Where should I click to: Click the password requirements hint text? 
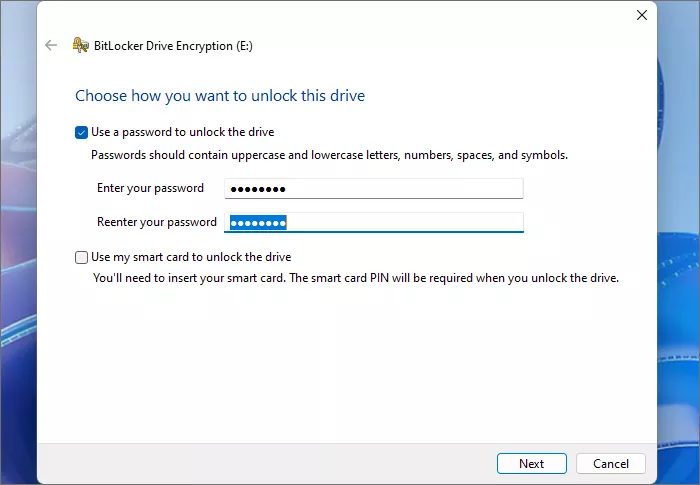[330, 155]
